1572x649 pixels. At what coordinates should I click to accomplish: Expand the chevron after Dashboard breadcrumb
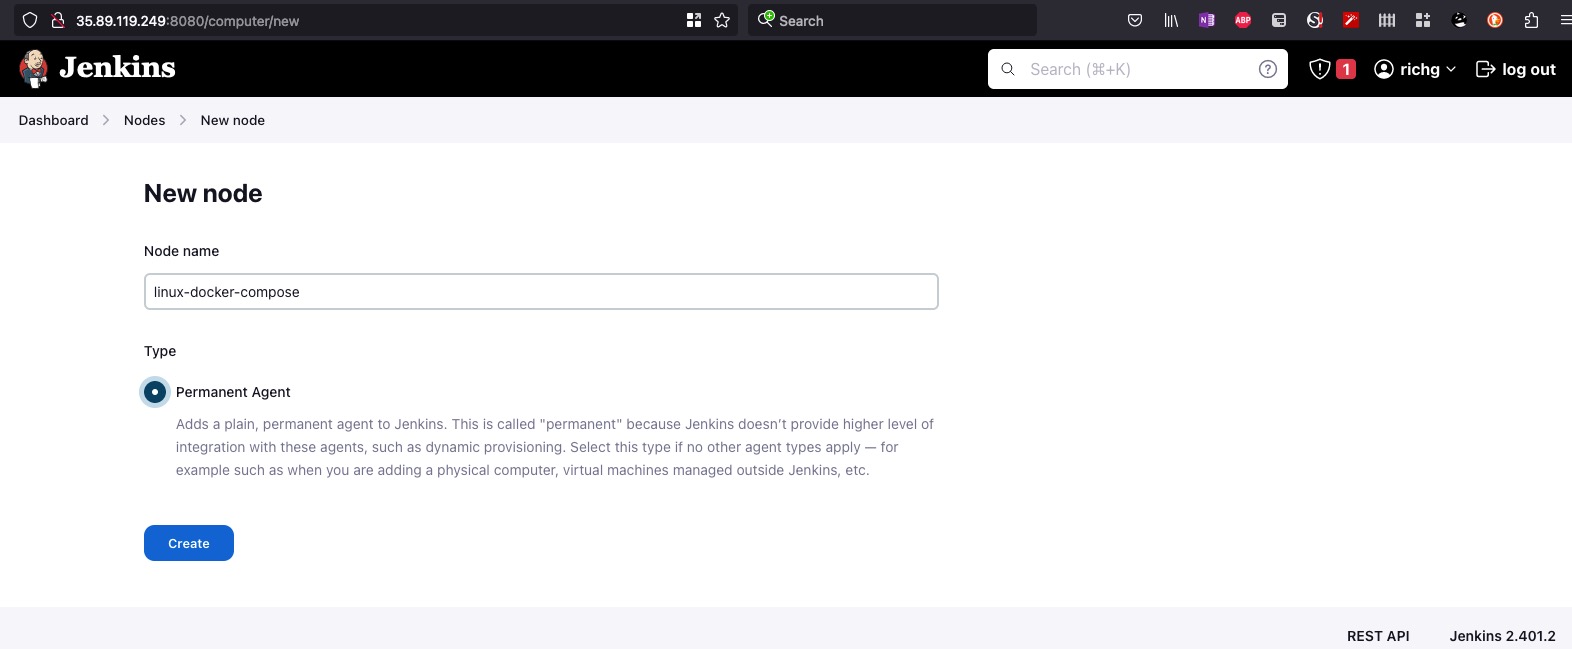point(106,120)
